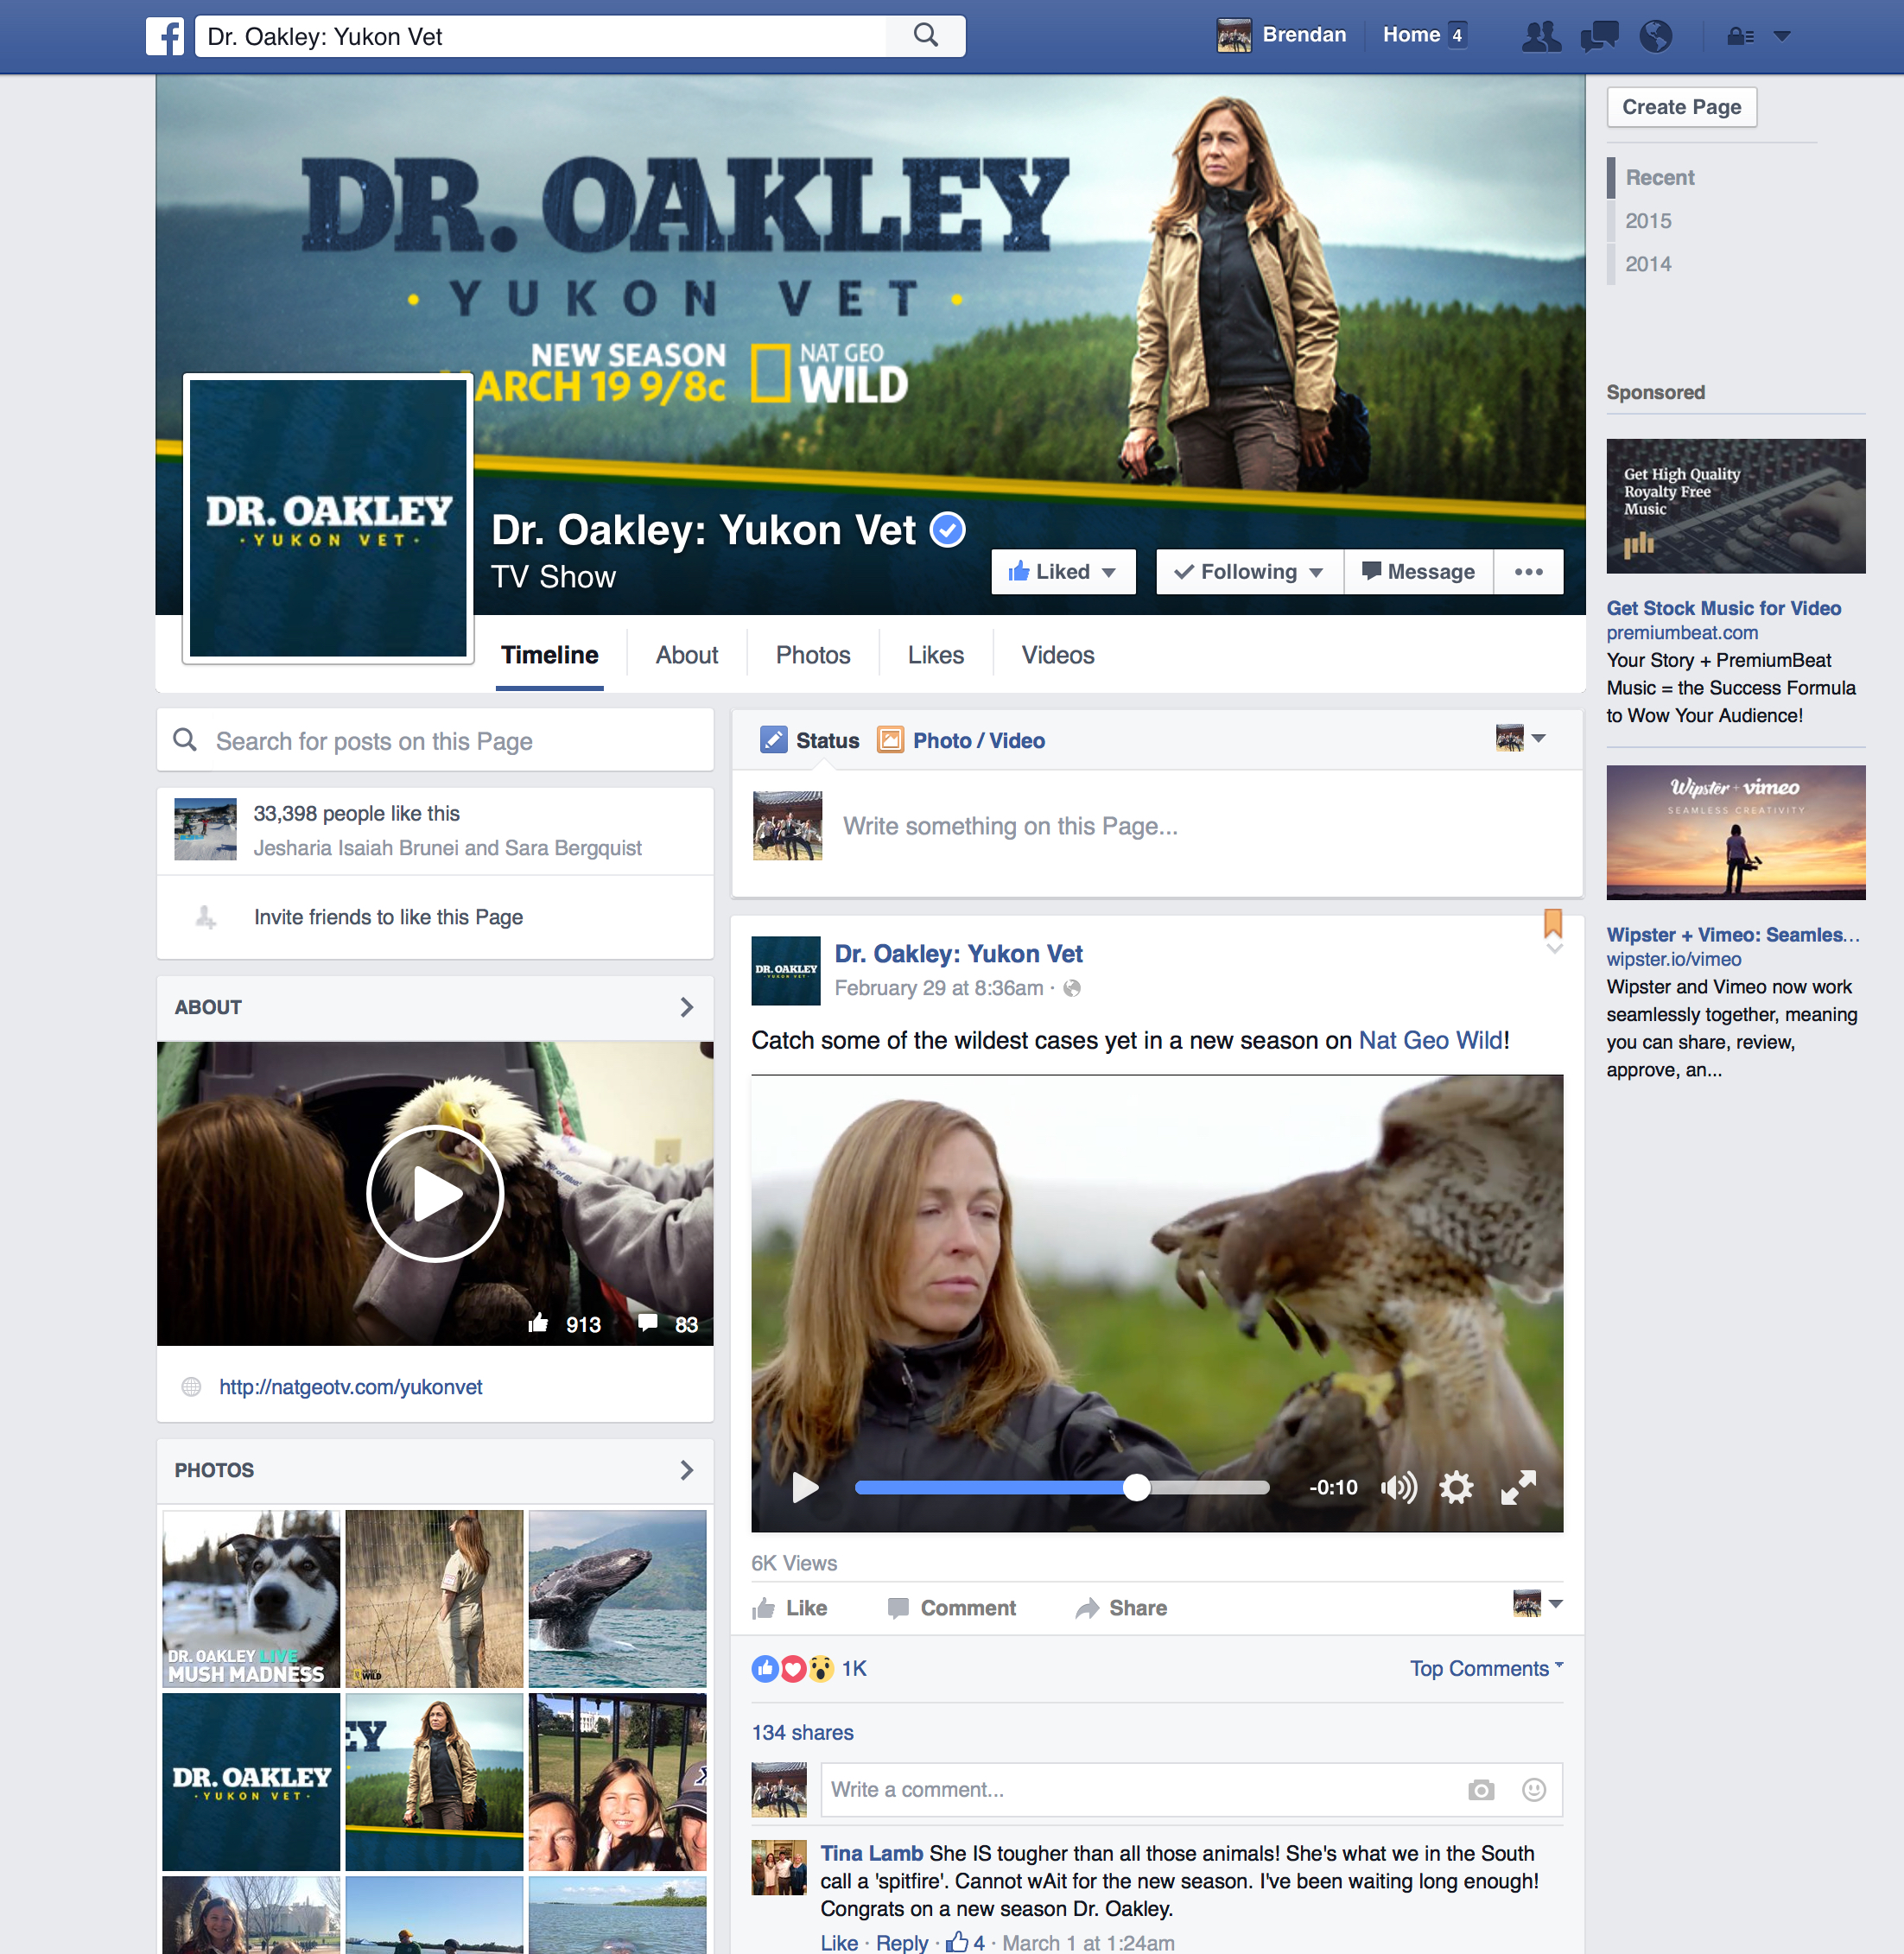Click Invite friends to like this Page
Viewport: 1904px width, 1954px height.
[388, 917]
